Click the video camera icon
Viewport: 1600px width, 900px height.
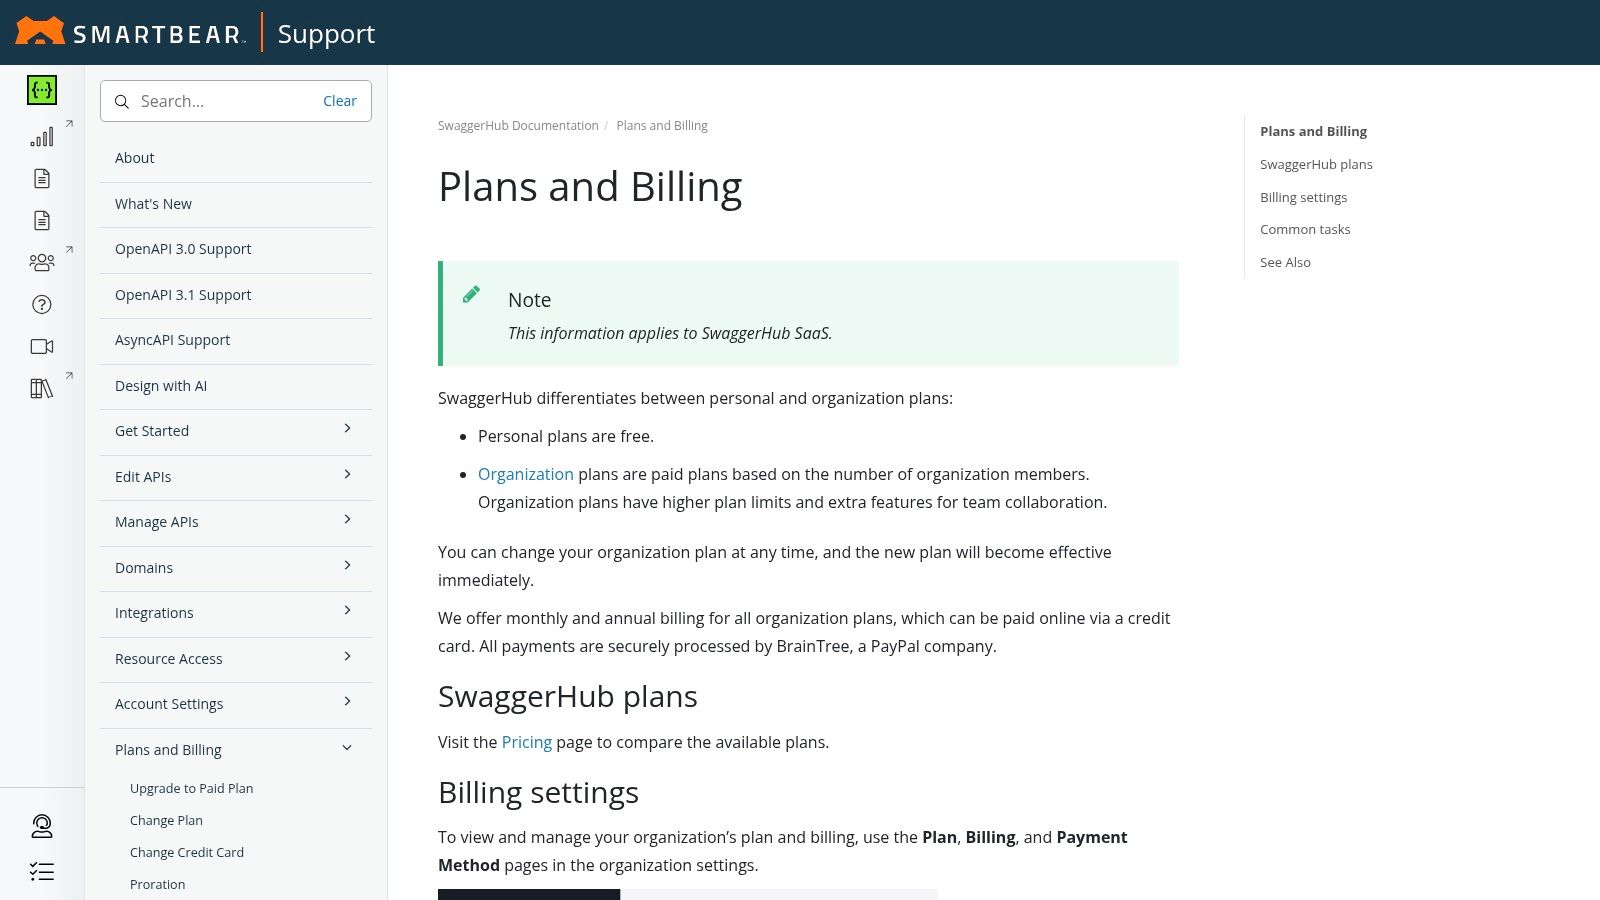pos(42,347)
